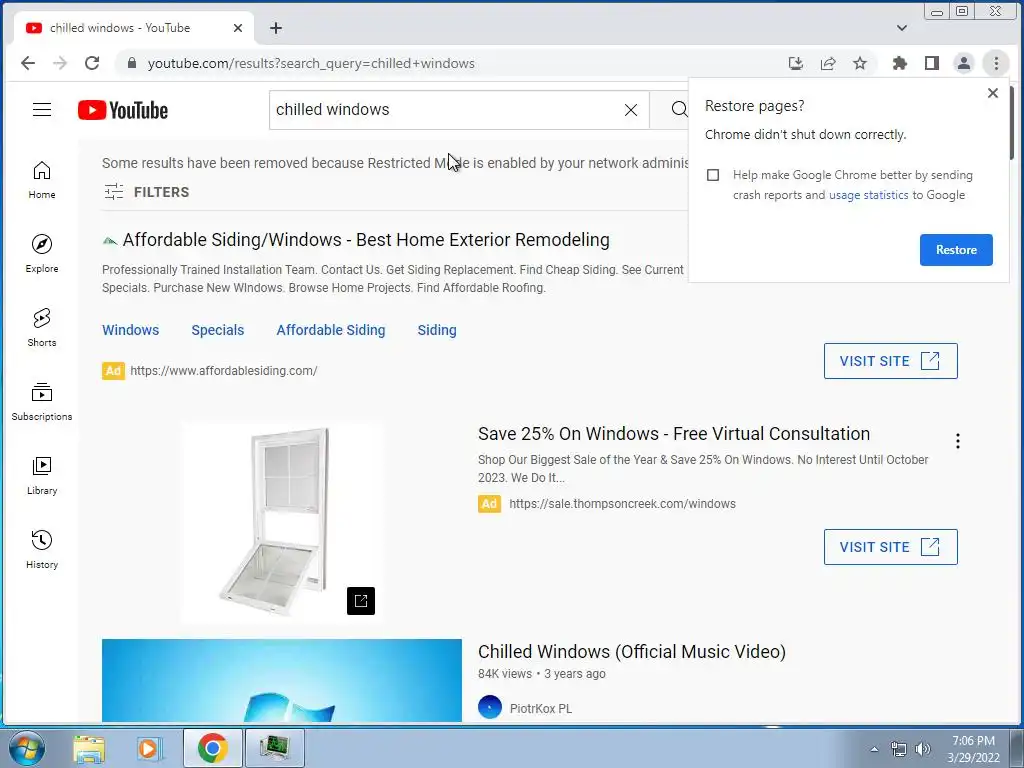Open Library in the sidebar
1024x768 pixels.
[x=42, y=475]
